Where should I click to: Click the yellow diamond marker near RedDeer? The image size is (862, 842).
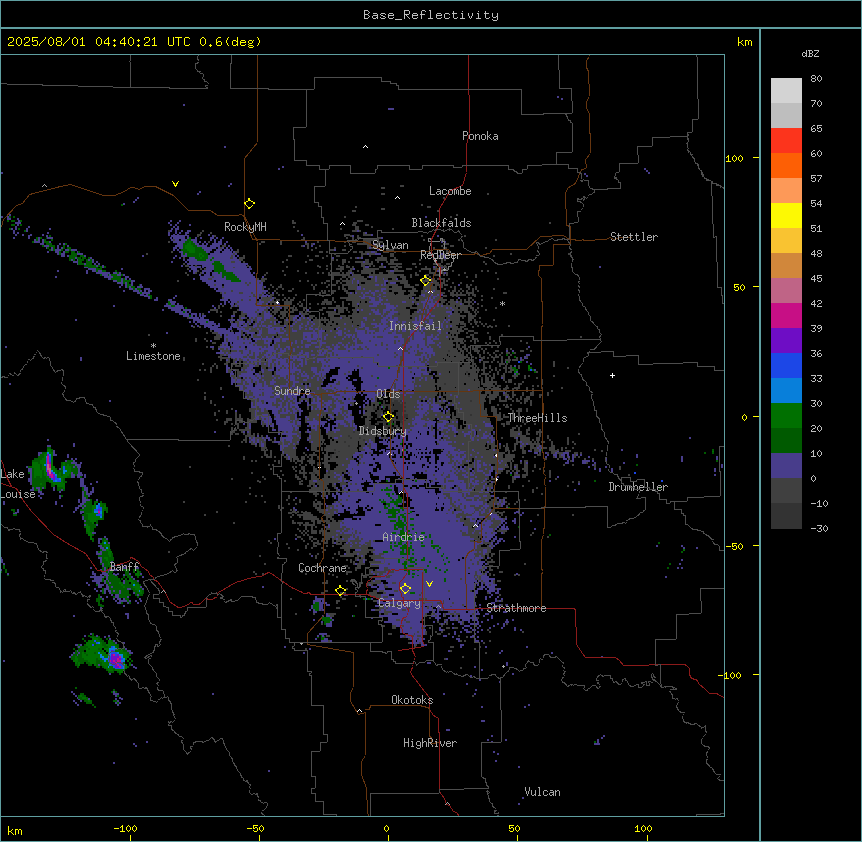coord(425,281)
